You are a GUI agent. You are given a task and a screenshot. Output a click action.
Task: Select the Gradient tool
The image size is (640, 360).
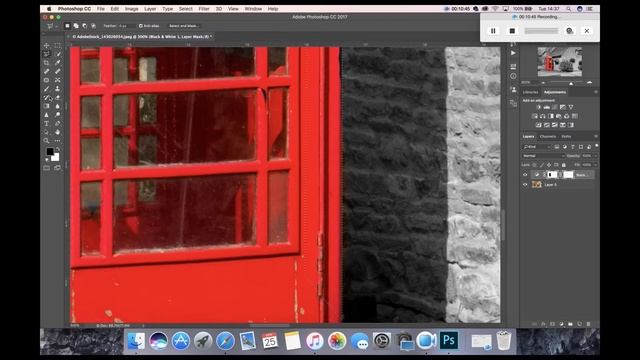[47, 106]
